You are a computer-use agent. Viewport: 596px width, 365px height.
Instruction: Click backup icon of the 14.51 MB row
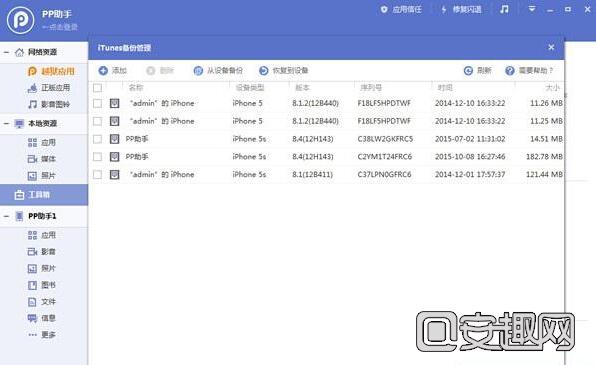tap(114, 139)
